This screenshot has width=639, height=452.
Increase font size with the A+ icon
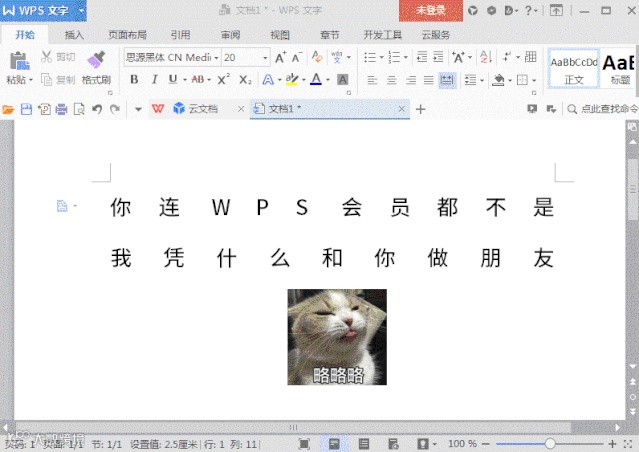point(280,57)
